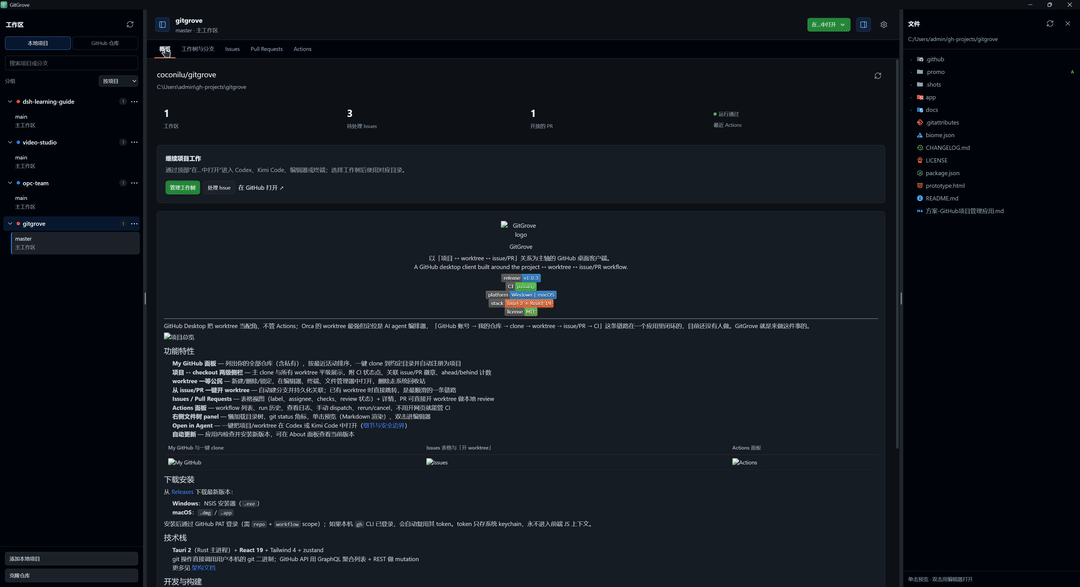Click the package.json file icon
The height and width of the screenshot is (587, 1080).
point(920,173)
